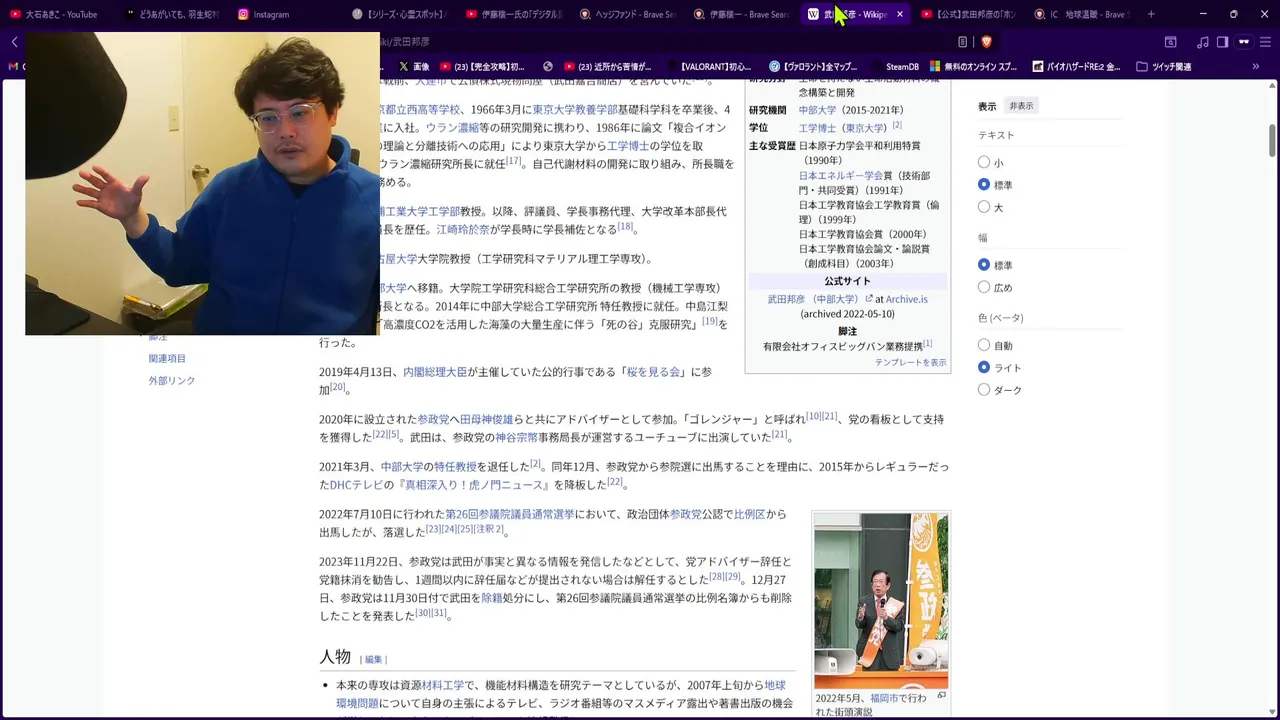
Task: Follow 神谷宗幣 link
Action: coord(517,437)
